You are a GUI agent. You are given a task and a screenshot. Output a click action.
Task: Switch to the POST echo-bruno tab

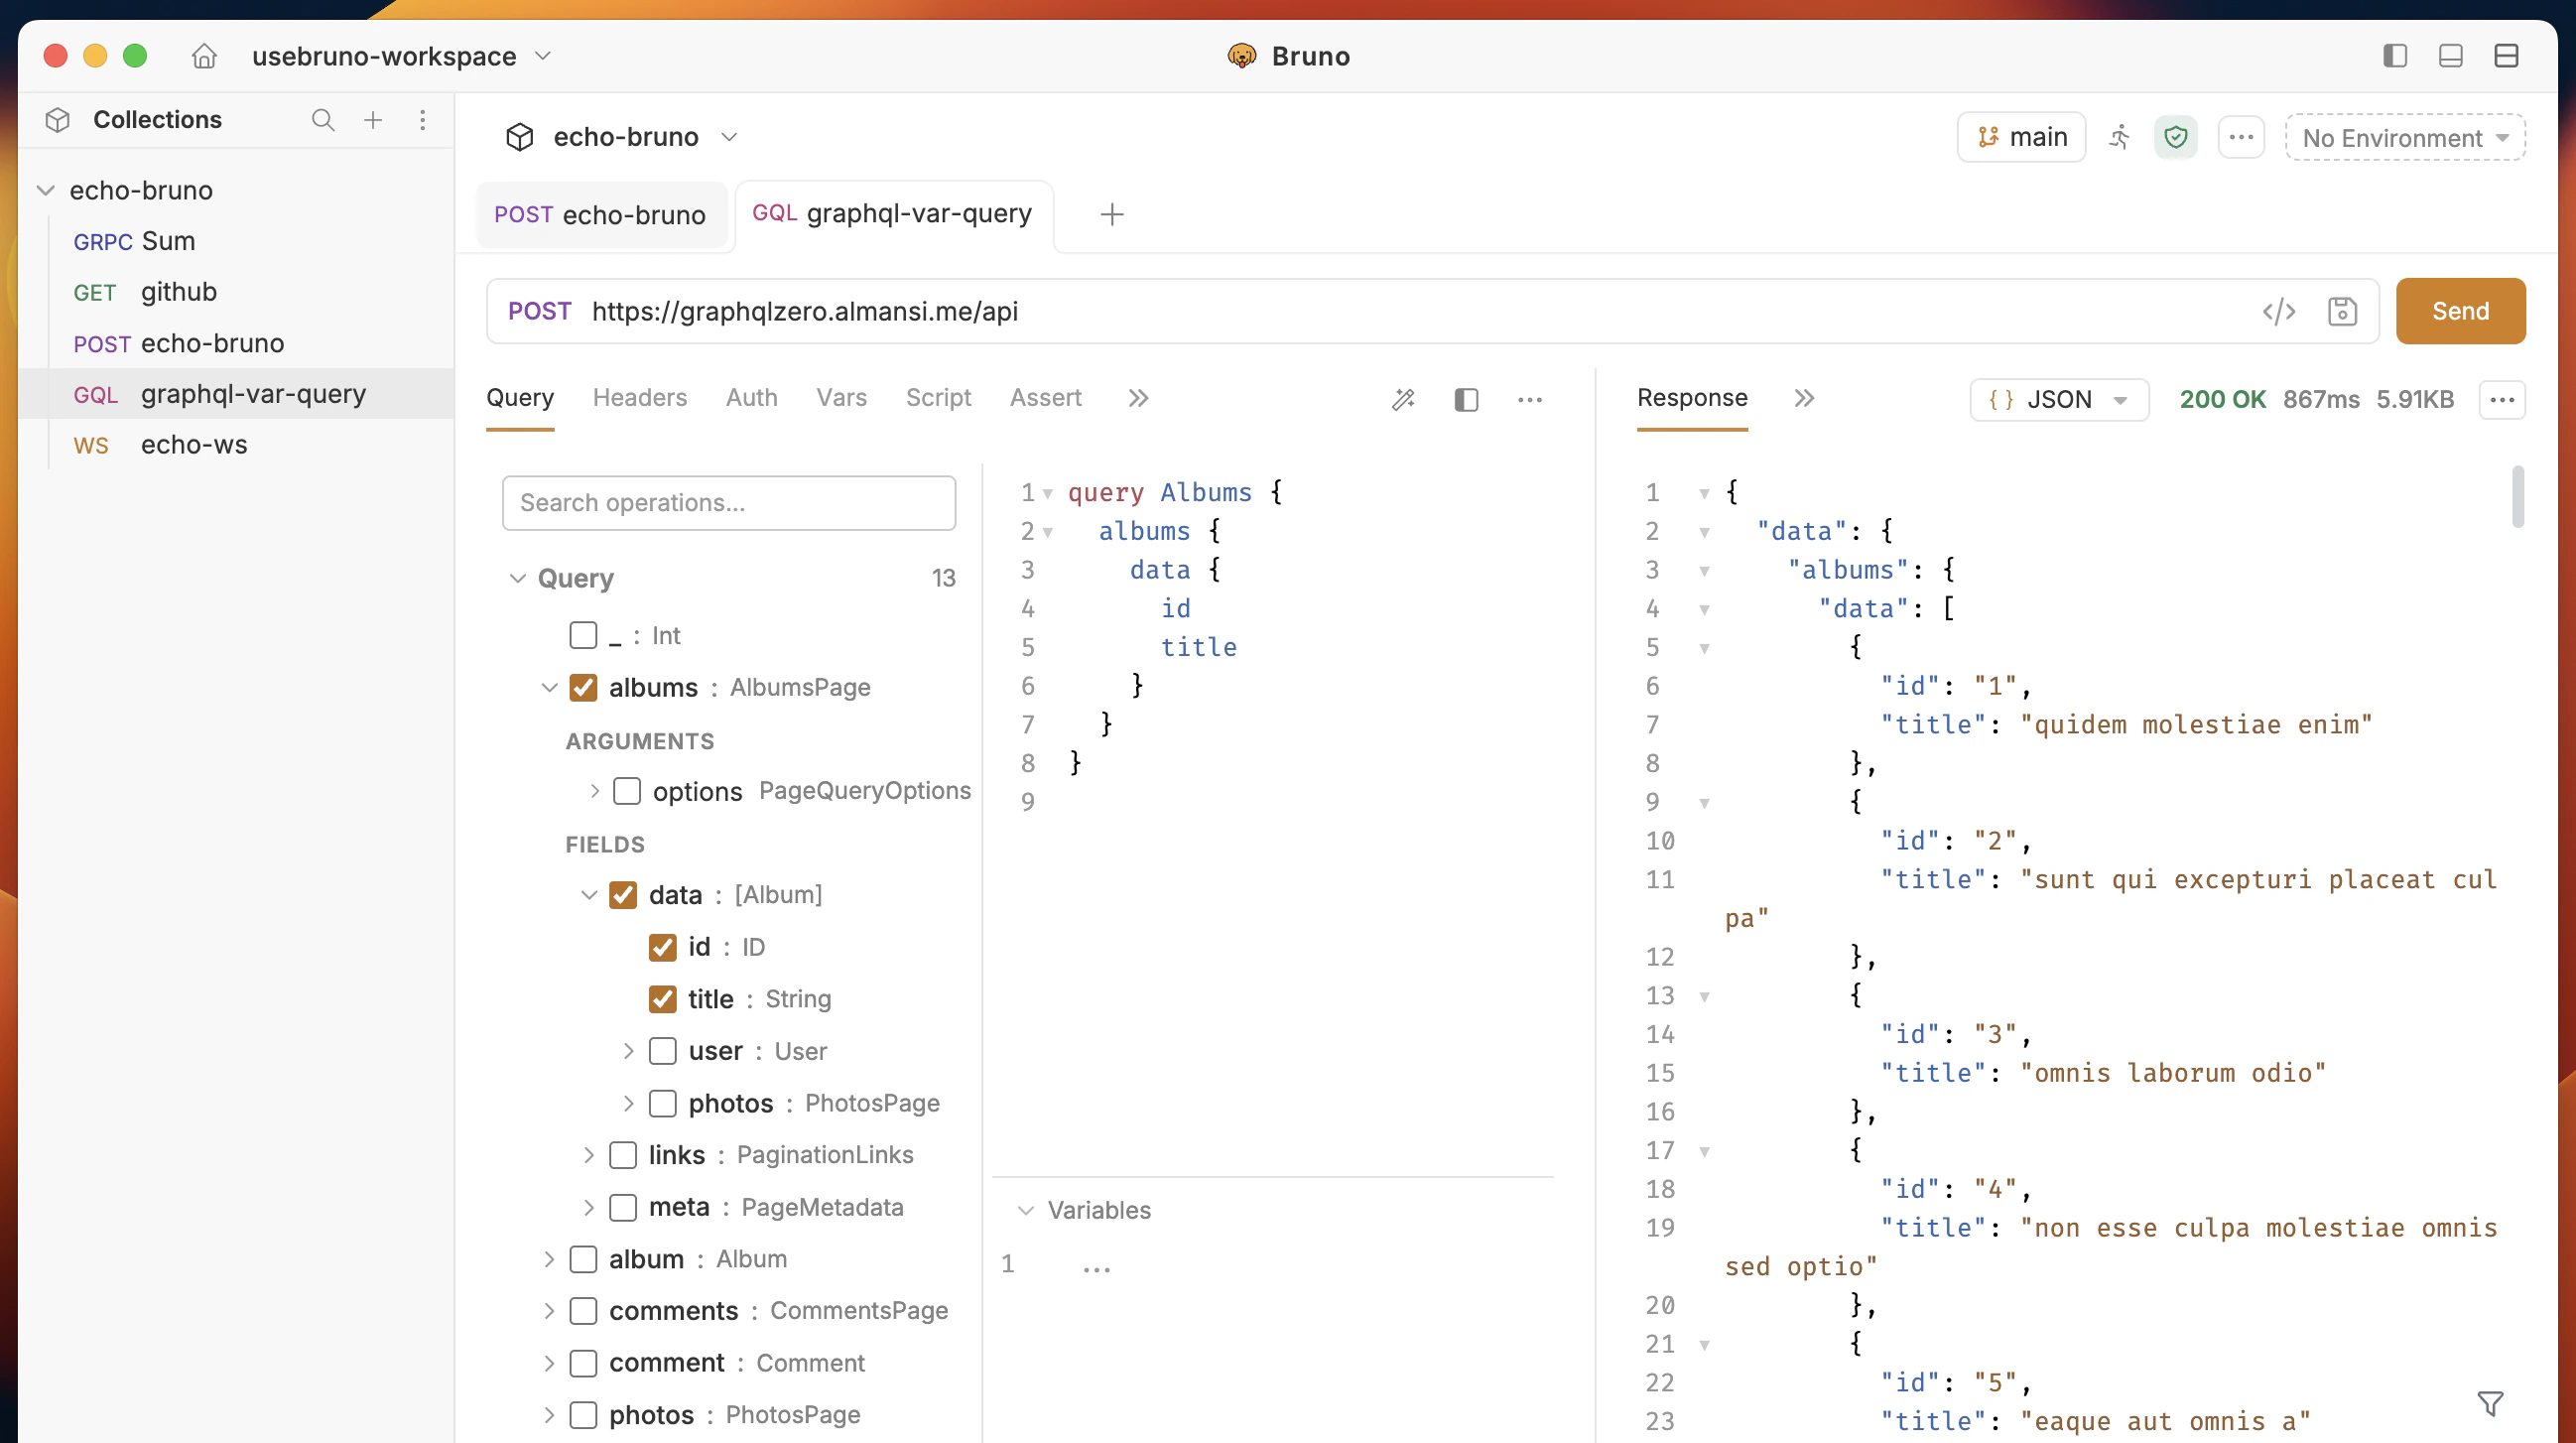[x=602, y=214]
